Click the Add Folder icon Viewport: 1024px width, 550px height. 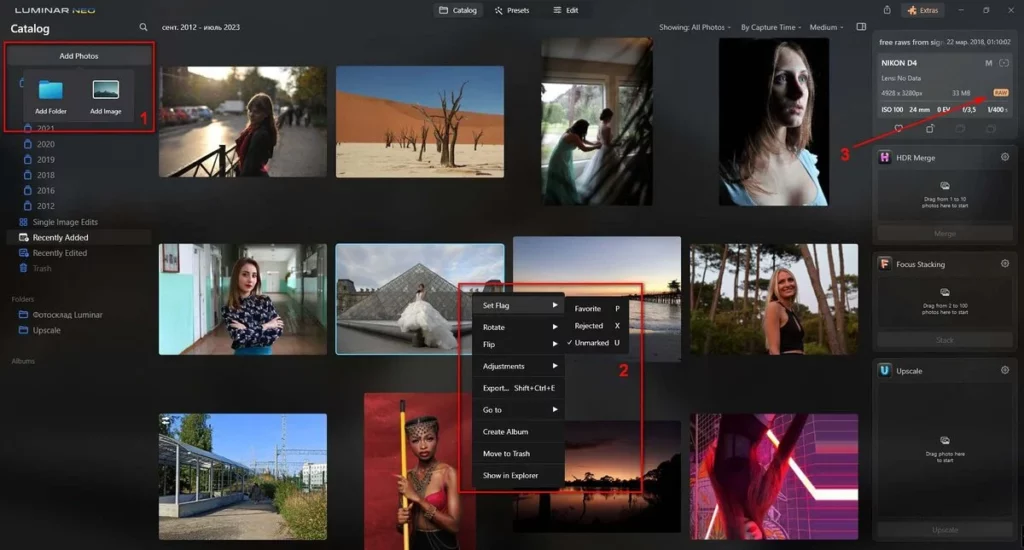point(50,90)
